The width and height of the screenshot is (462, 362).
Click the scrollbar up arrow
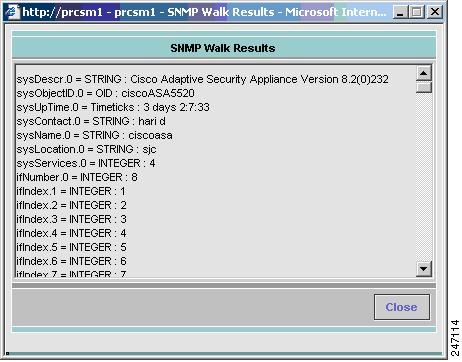coord(424,73)
